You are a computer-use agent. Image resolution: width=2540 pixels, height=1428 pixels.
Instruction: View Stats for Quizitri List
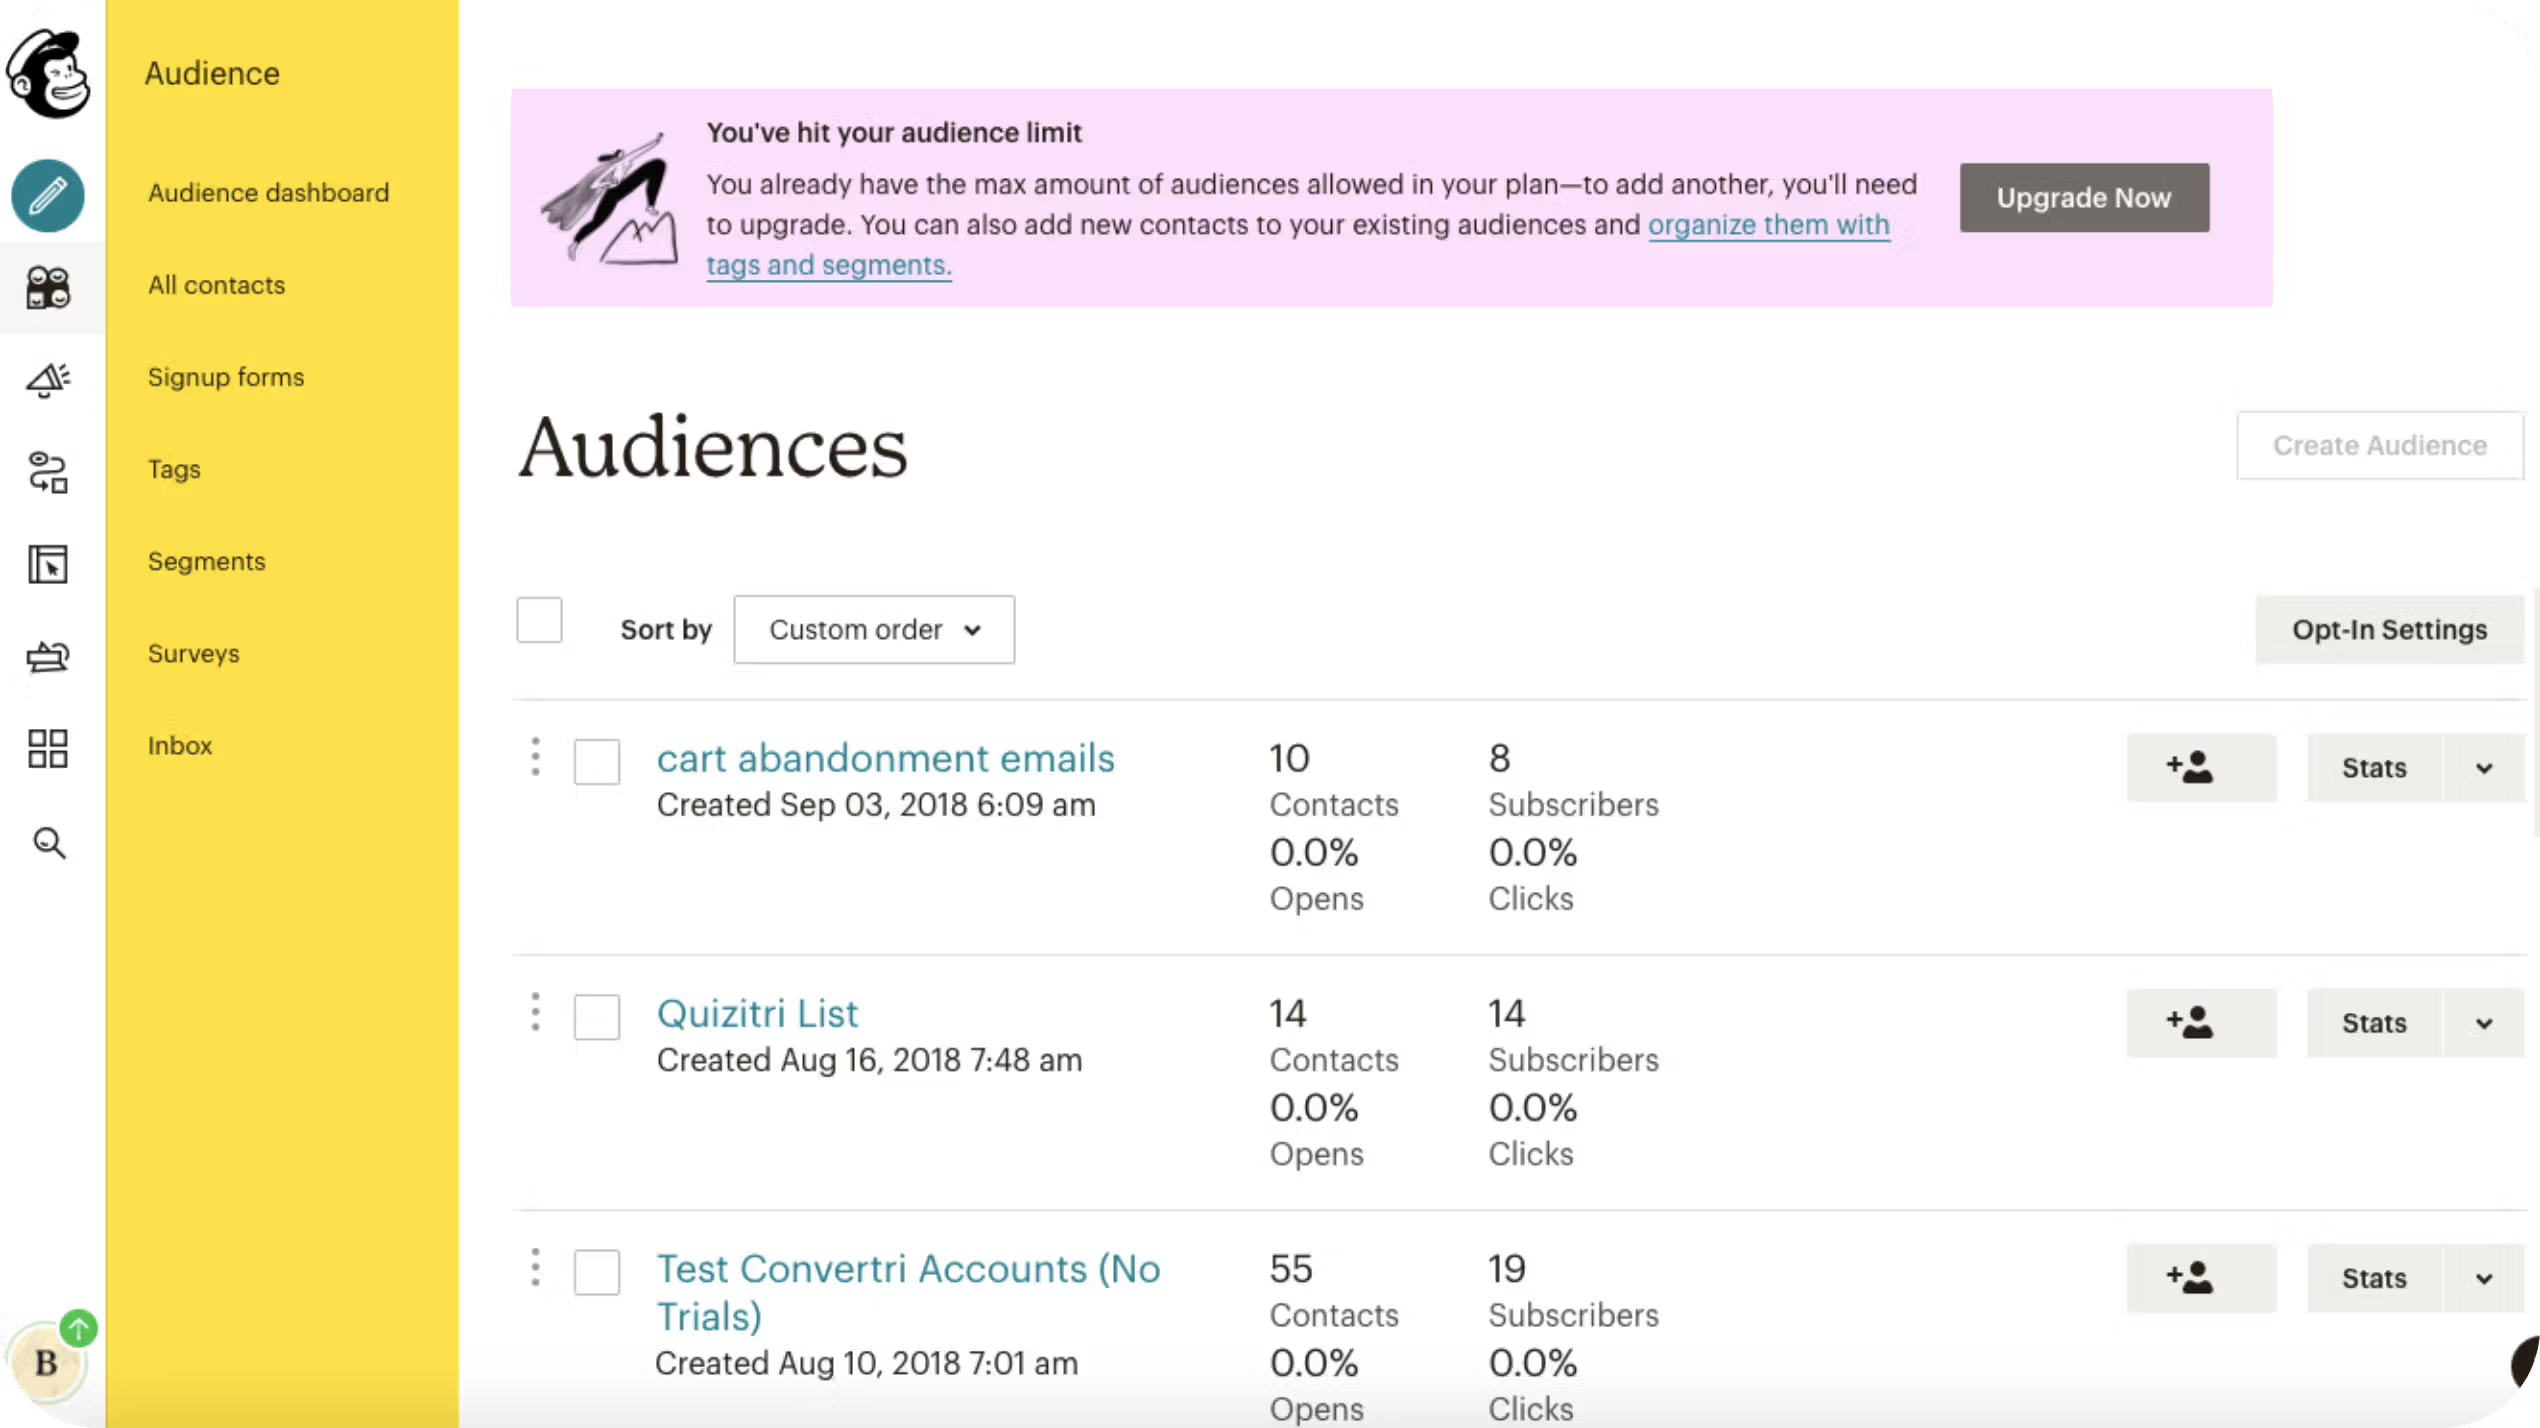click(x=2374, y=1022)
